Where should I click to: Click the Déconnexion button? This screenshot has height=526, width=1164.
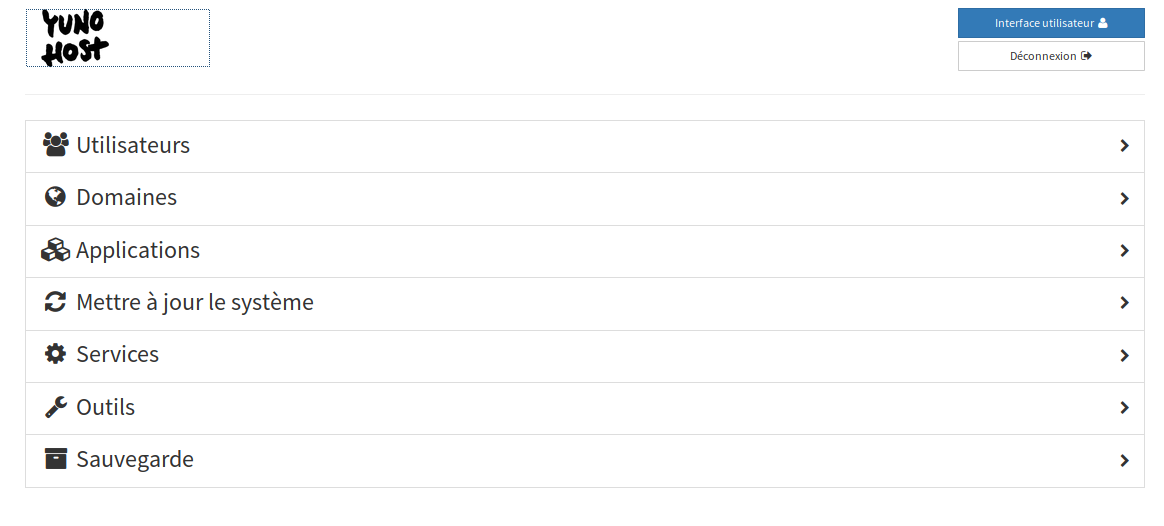pyautogui.click(x=1051, y=56)
